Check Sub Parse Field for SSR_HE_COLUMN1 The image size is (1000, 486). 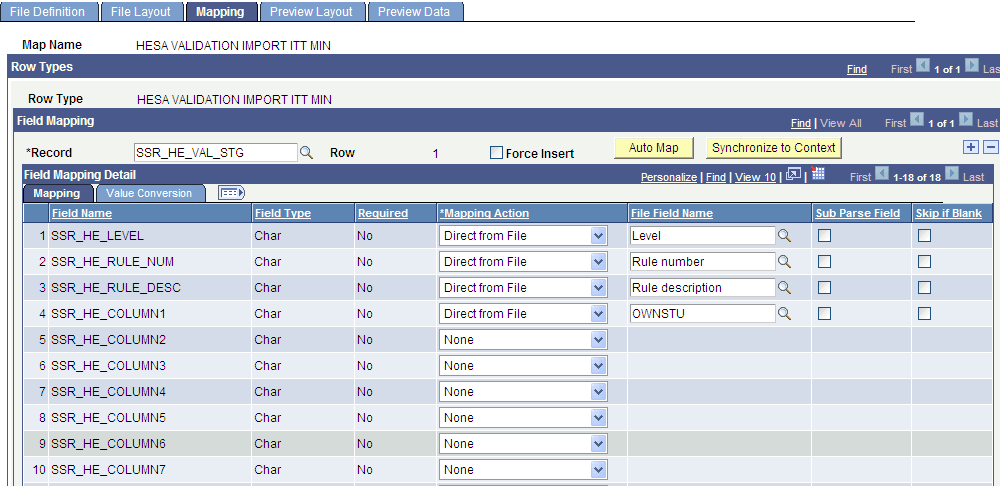pyautogui.click(x=825, y=314)
